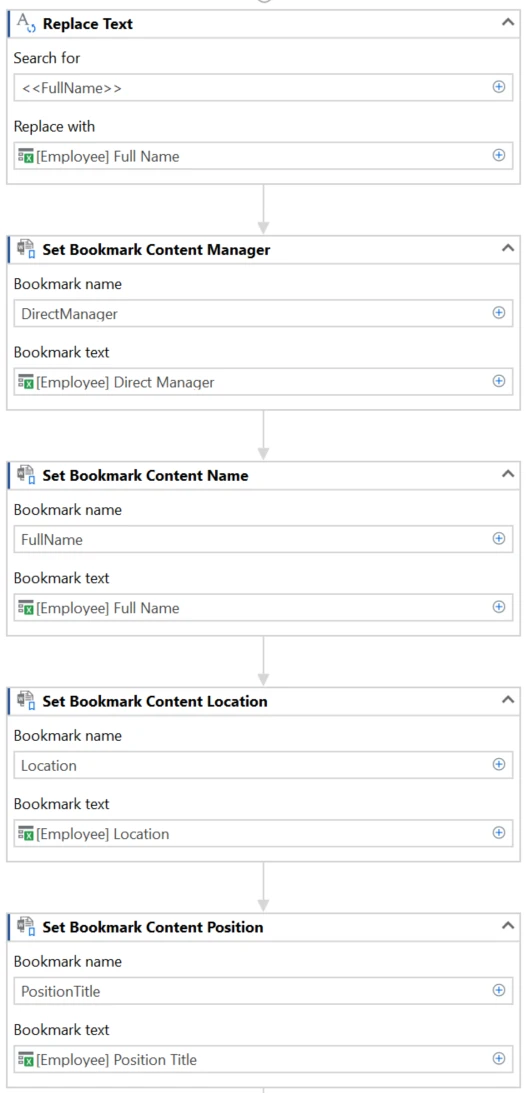This screenshot has height=1093, width=526.
Task: Click Set Bookmark Content Manager activity icon
Action: [x=27, y=250]
